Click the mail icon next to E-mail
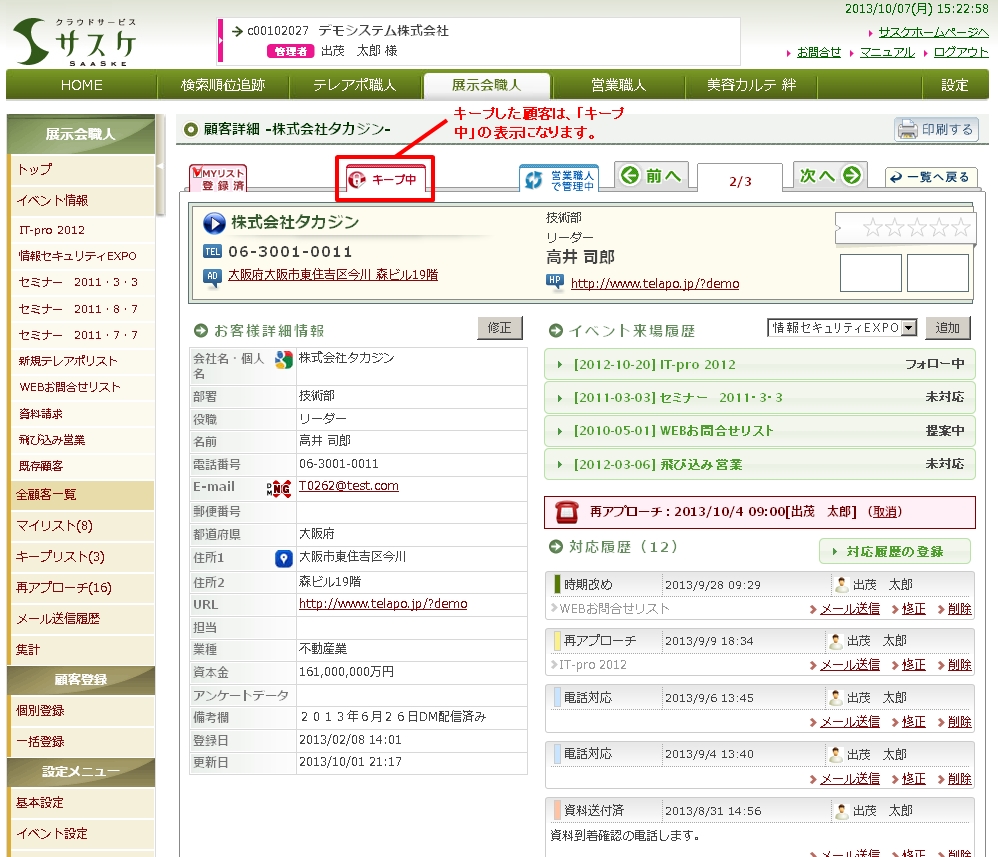 pos(278,488)
